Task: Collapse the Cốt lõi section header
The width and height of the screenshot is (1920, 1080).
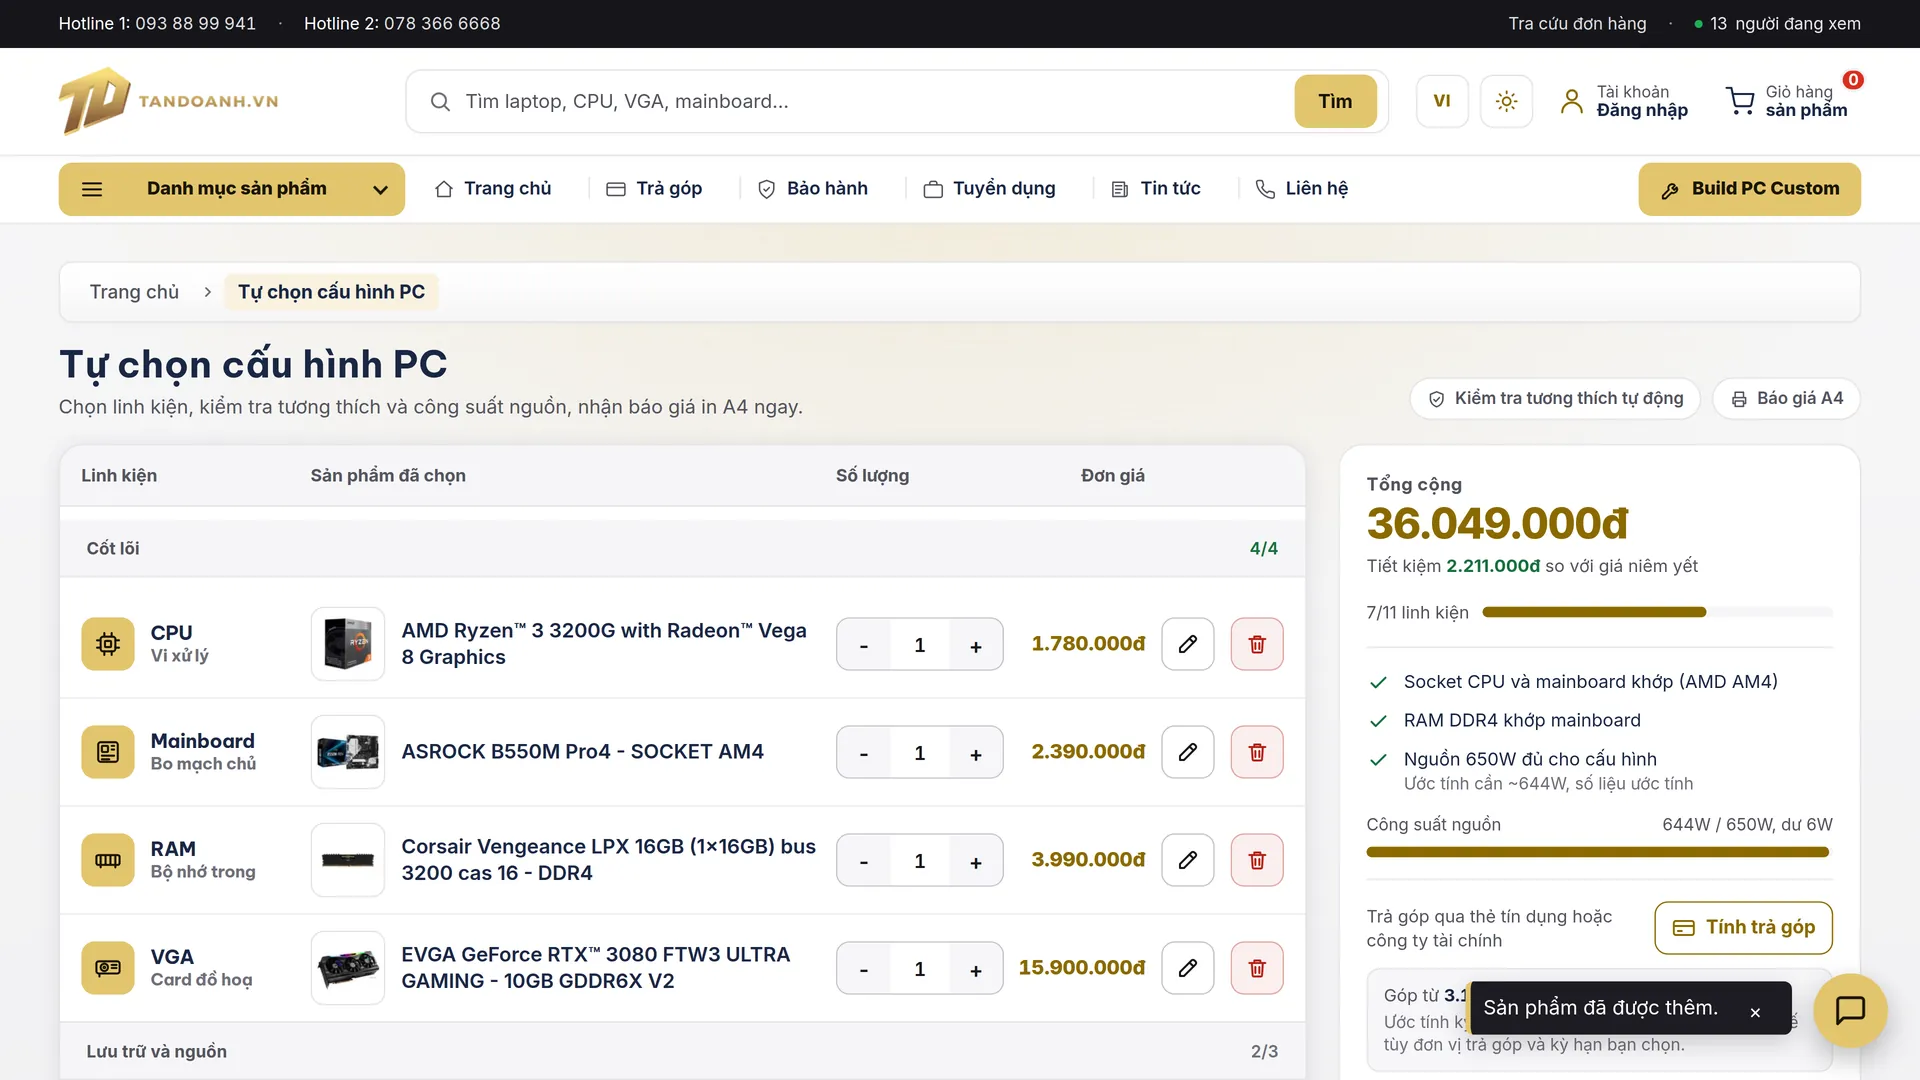Action: 682,548
